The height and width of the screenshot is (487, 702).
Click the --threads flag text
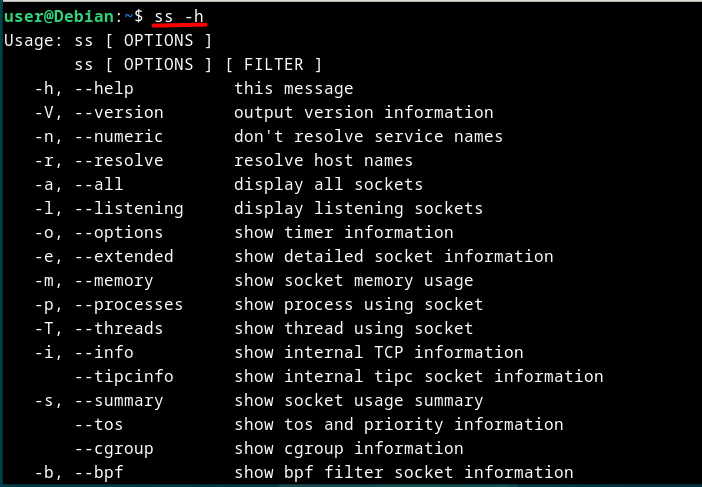click(x=119, y=329)
